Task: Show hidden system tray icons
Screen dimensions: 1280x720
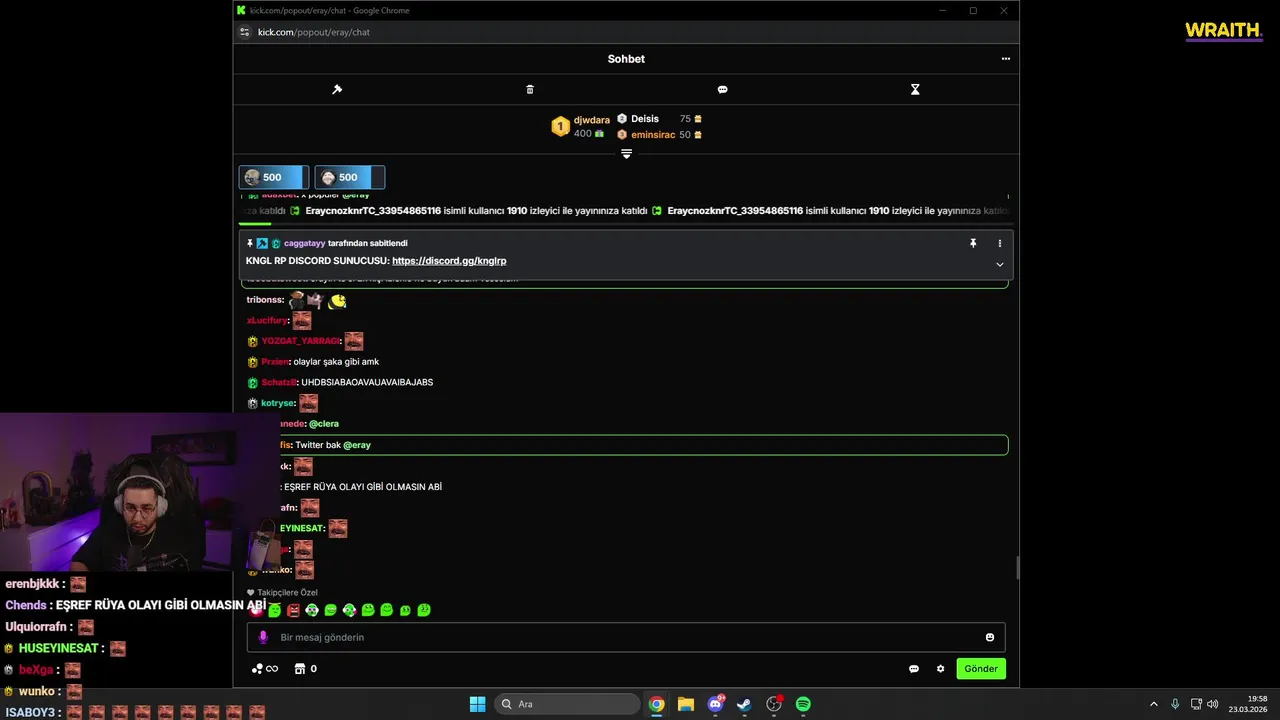Action: (1153, 704)
